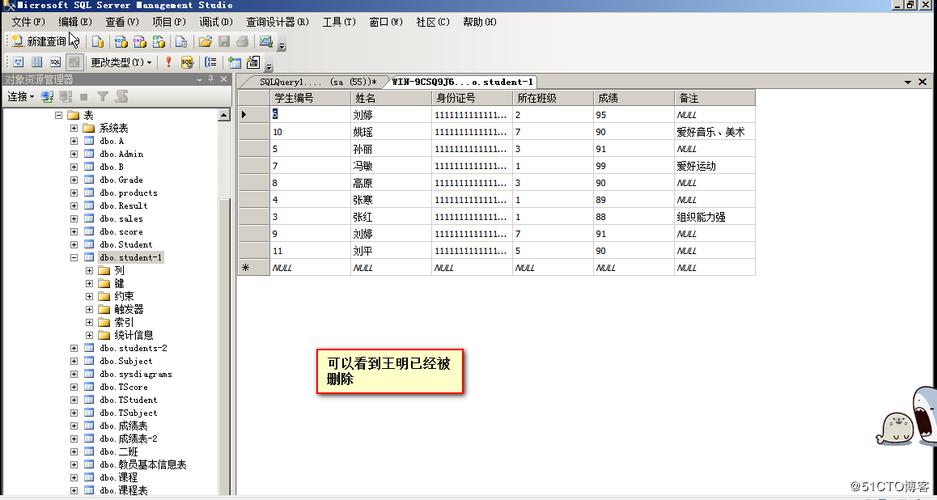Show the SQL pane using the SQL icon
The width and height of the screenshot is (937, 500).
[x=56, y=62]
